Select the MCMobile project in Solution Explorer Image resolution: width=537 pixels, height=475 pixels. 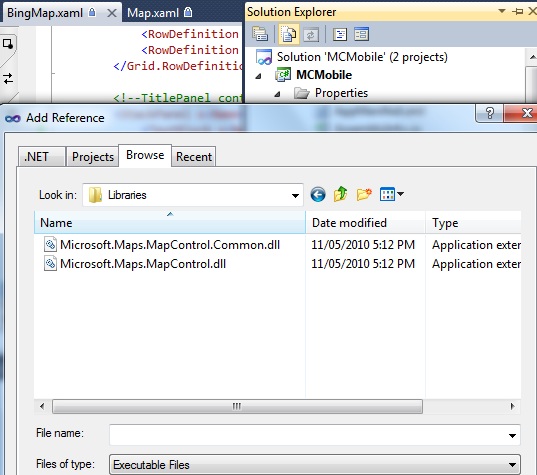(324, 75)
